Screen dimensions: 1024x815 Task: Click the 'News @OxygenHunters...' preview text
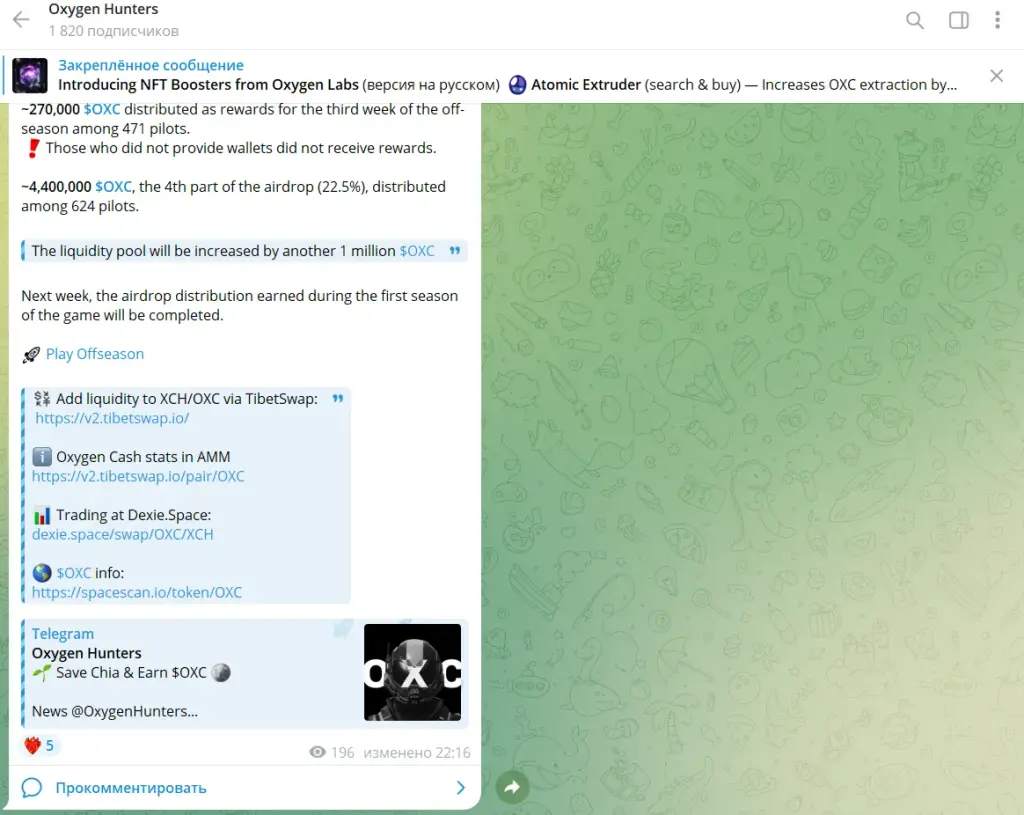114,711
